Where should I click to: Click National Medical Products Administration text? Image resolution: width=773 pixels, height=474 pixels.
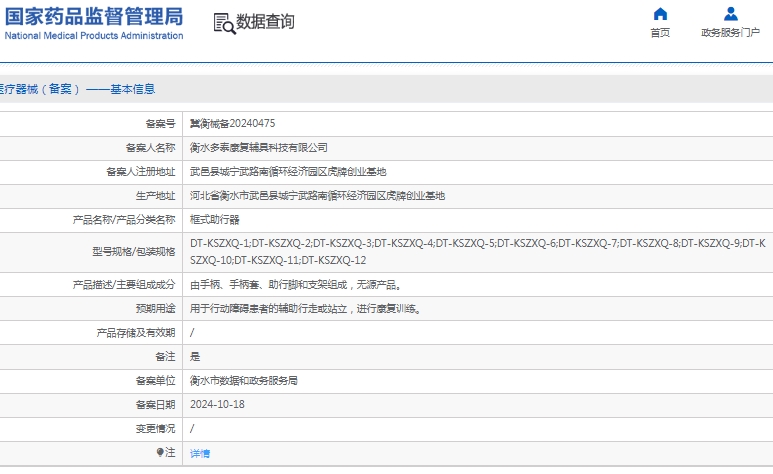click(94, 36)
